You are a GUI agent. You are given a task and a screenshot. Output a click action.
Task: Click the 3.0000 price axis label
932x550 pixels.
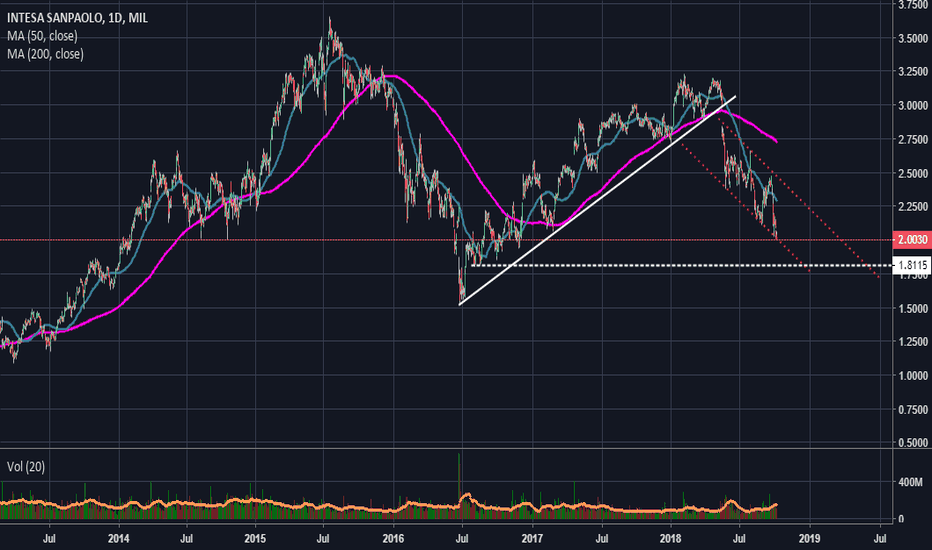pyautogui.click(x=913, y=105)
